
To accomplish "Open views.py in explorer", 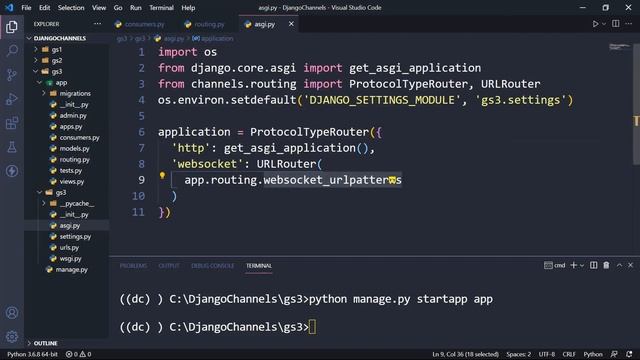I will click(71, 182).
